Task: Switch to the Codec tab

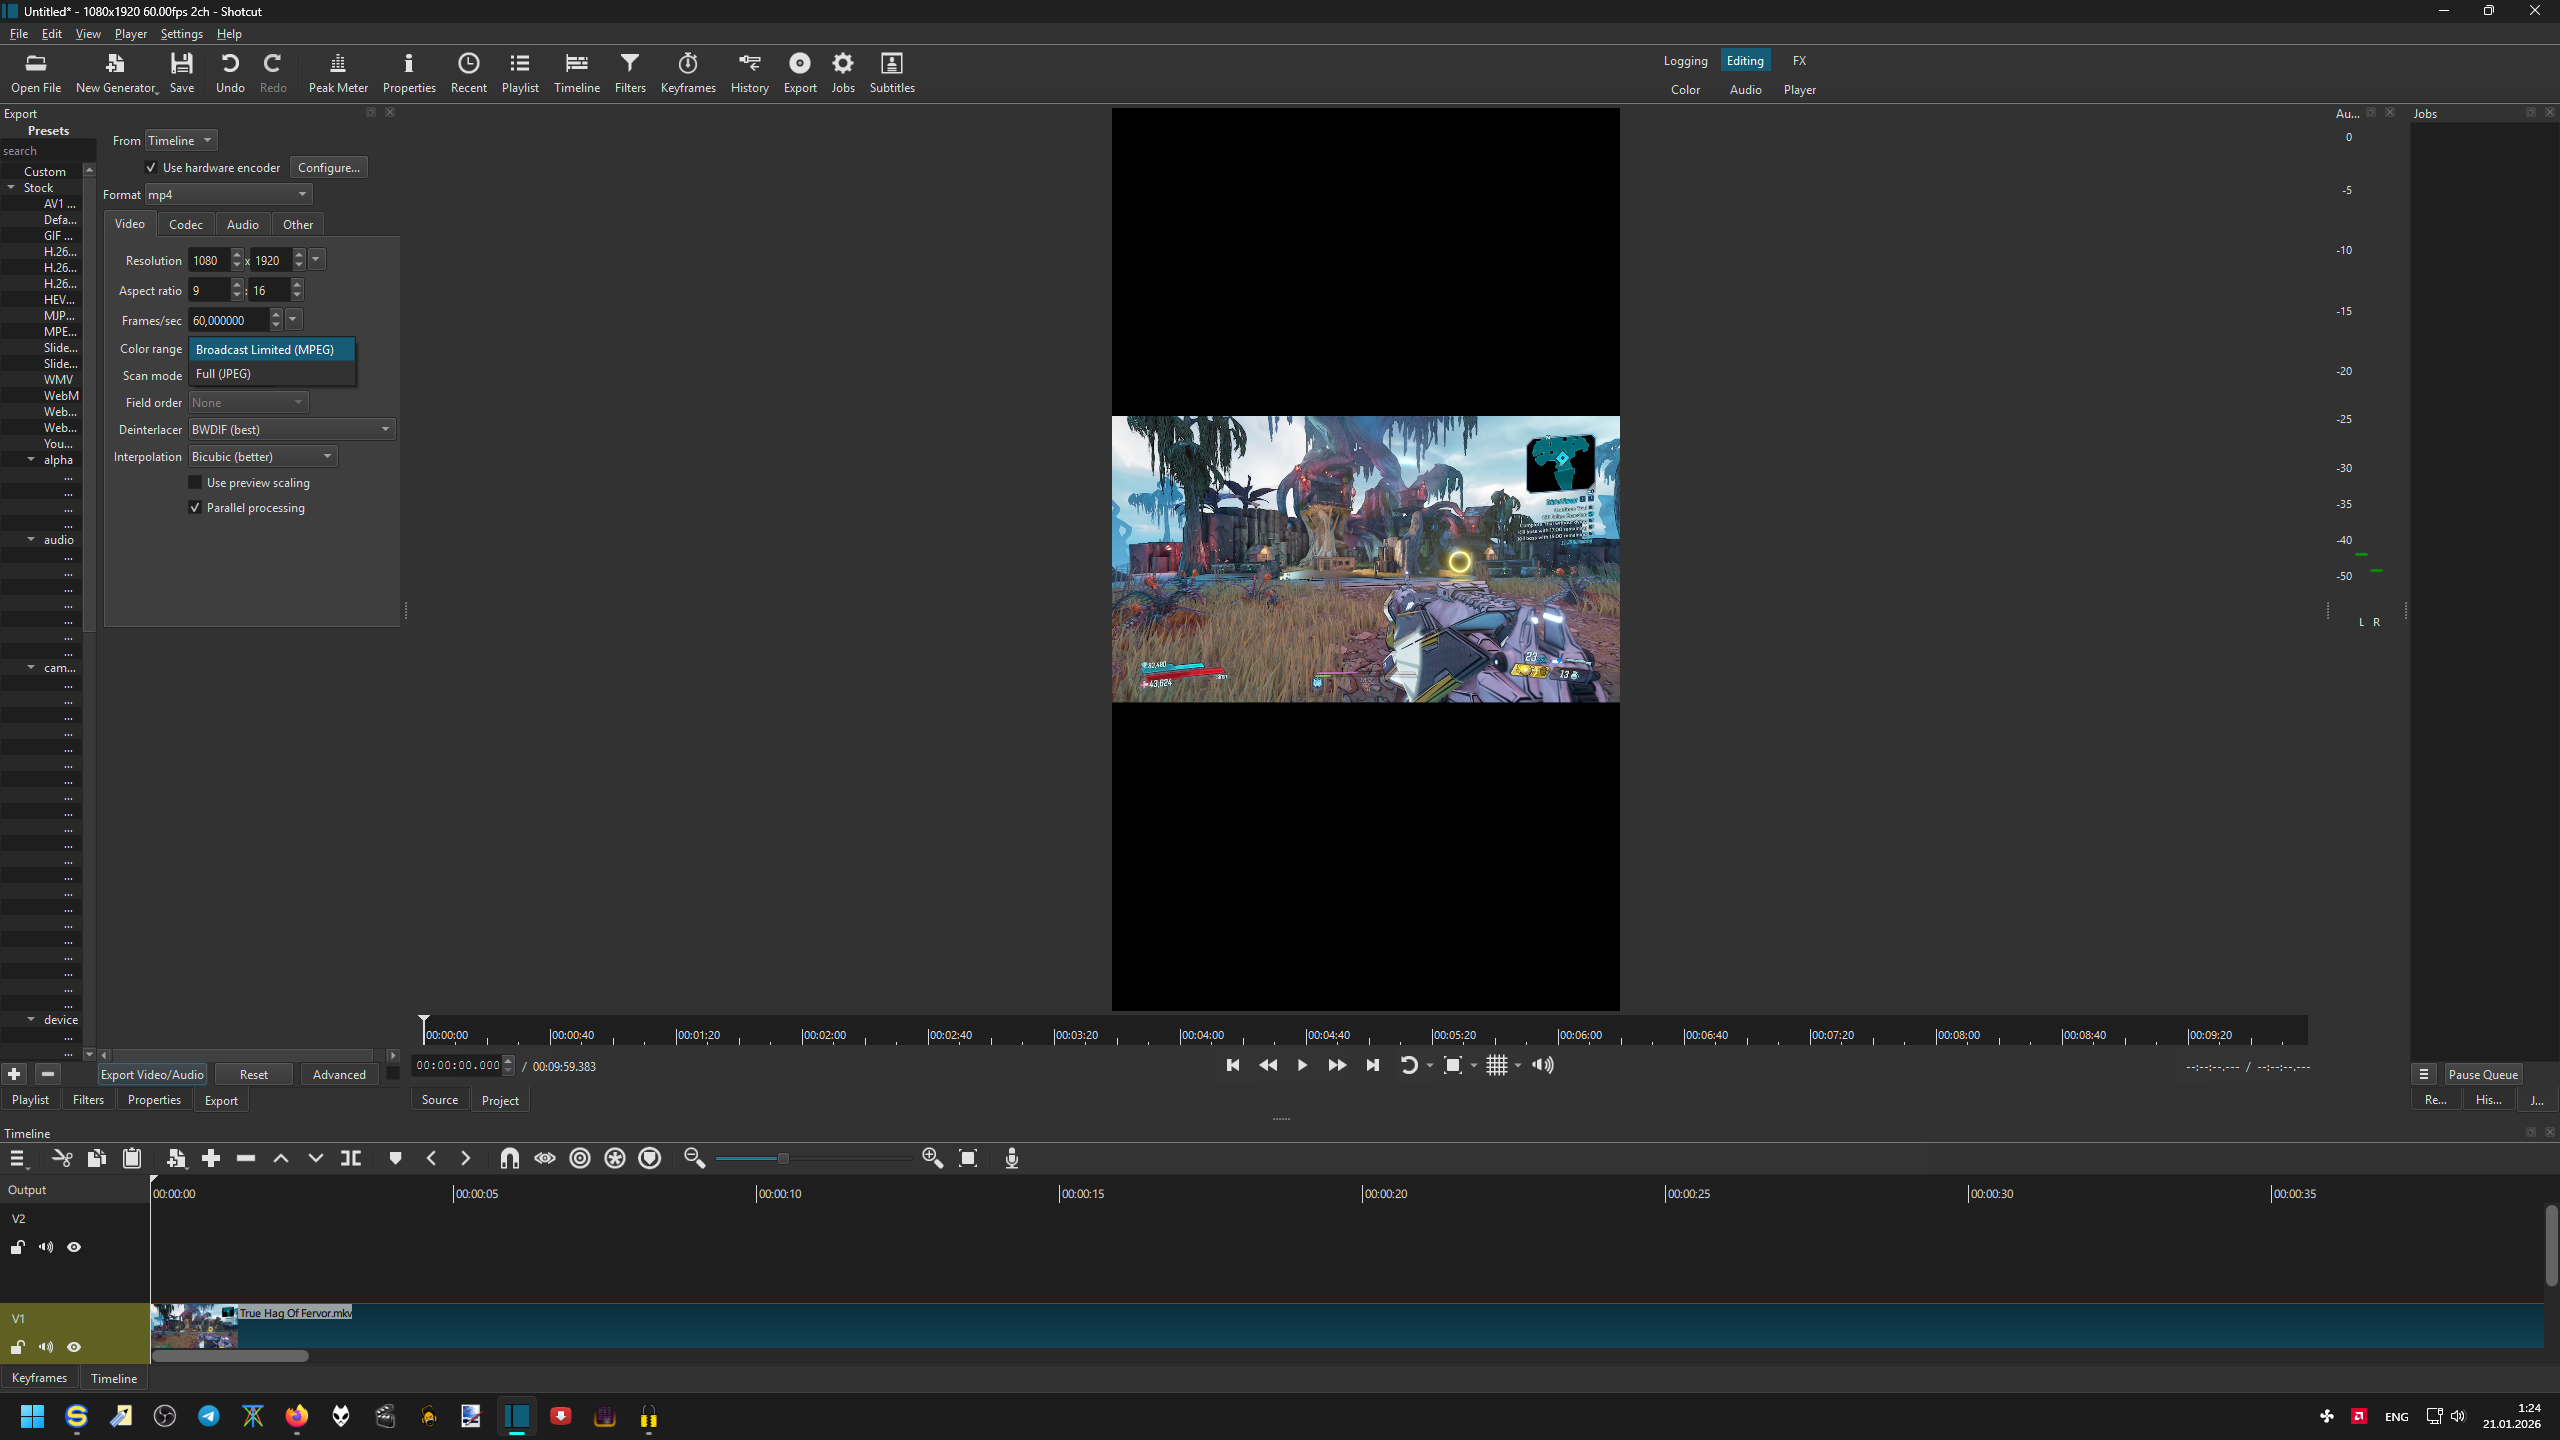Action: (185, 225)
